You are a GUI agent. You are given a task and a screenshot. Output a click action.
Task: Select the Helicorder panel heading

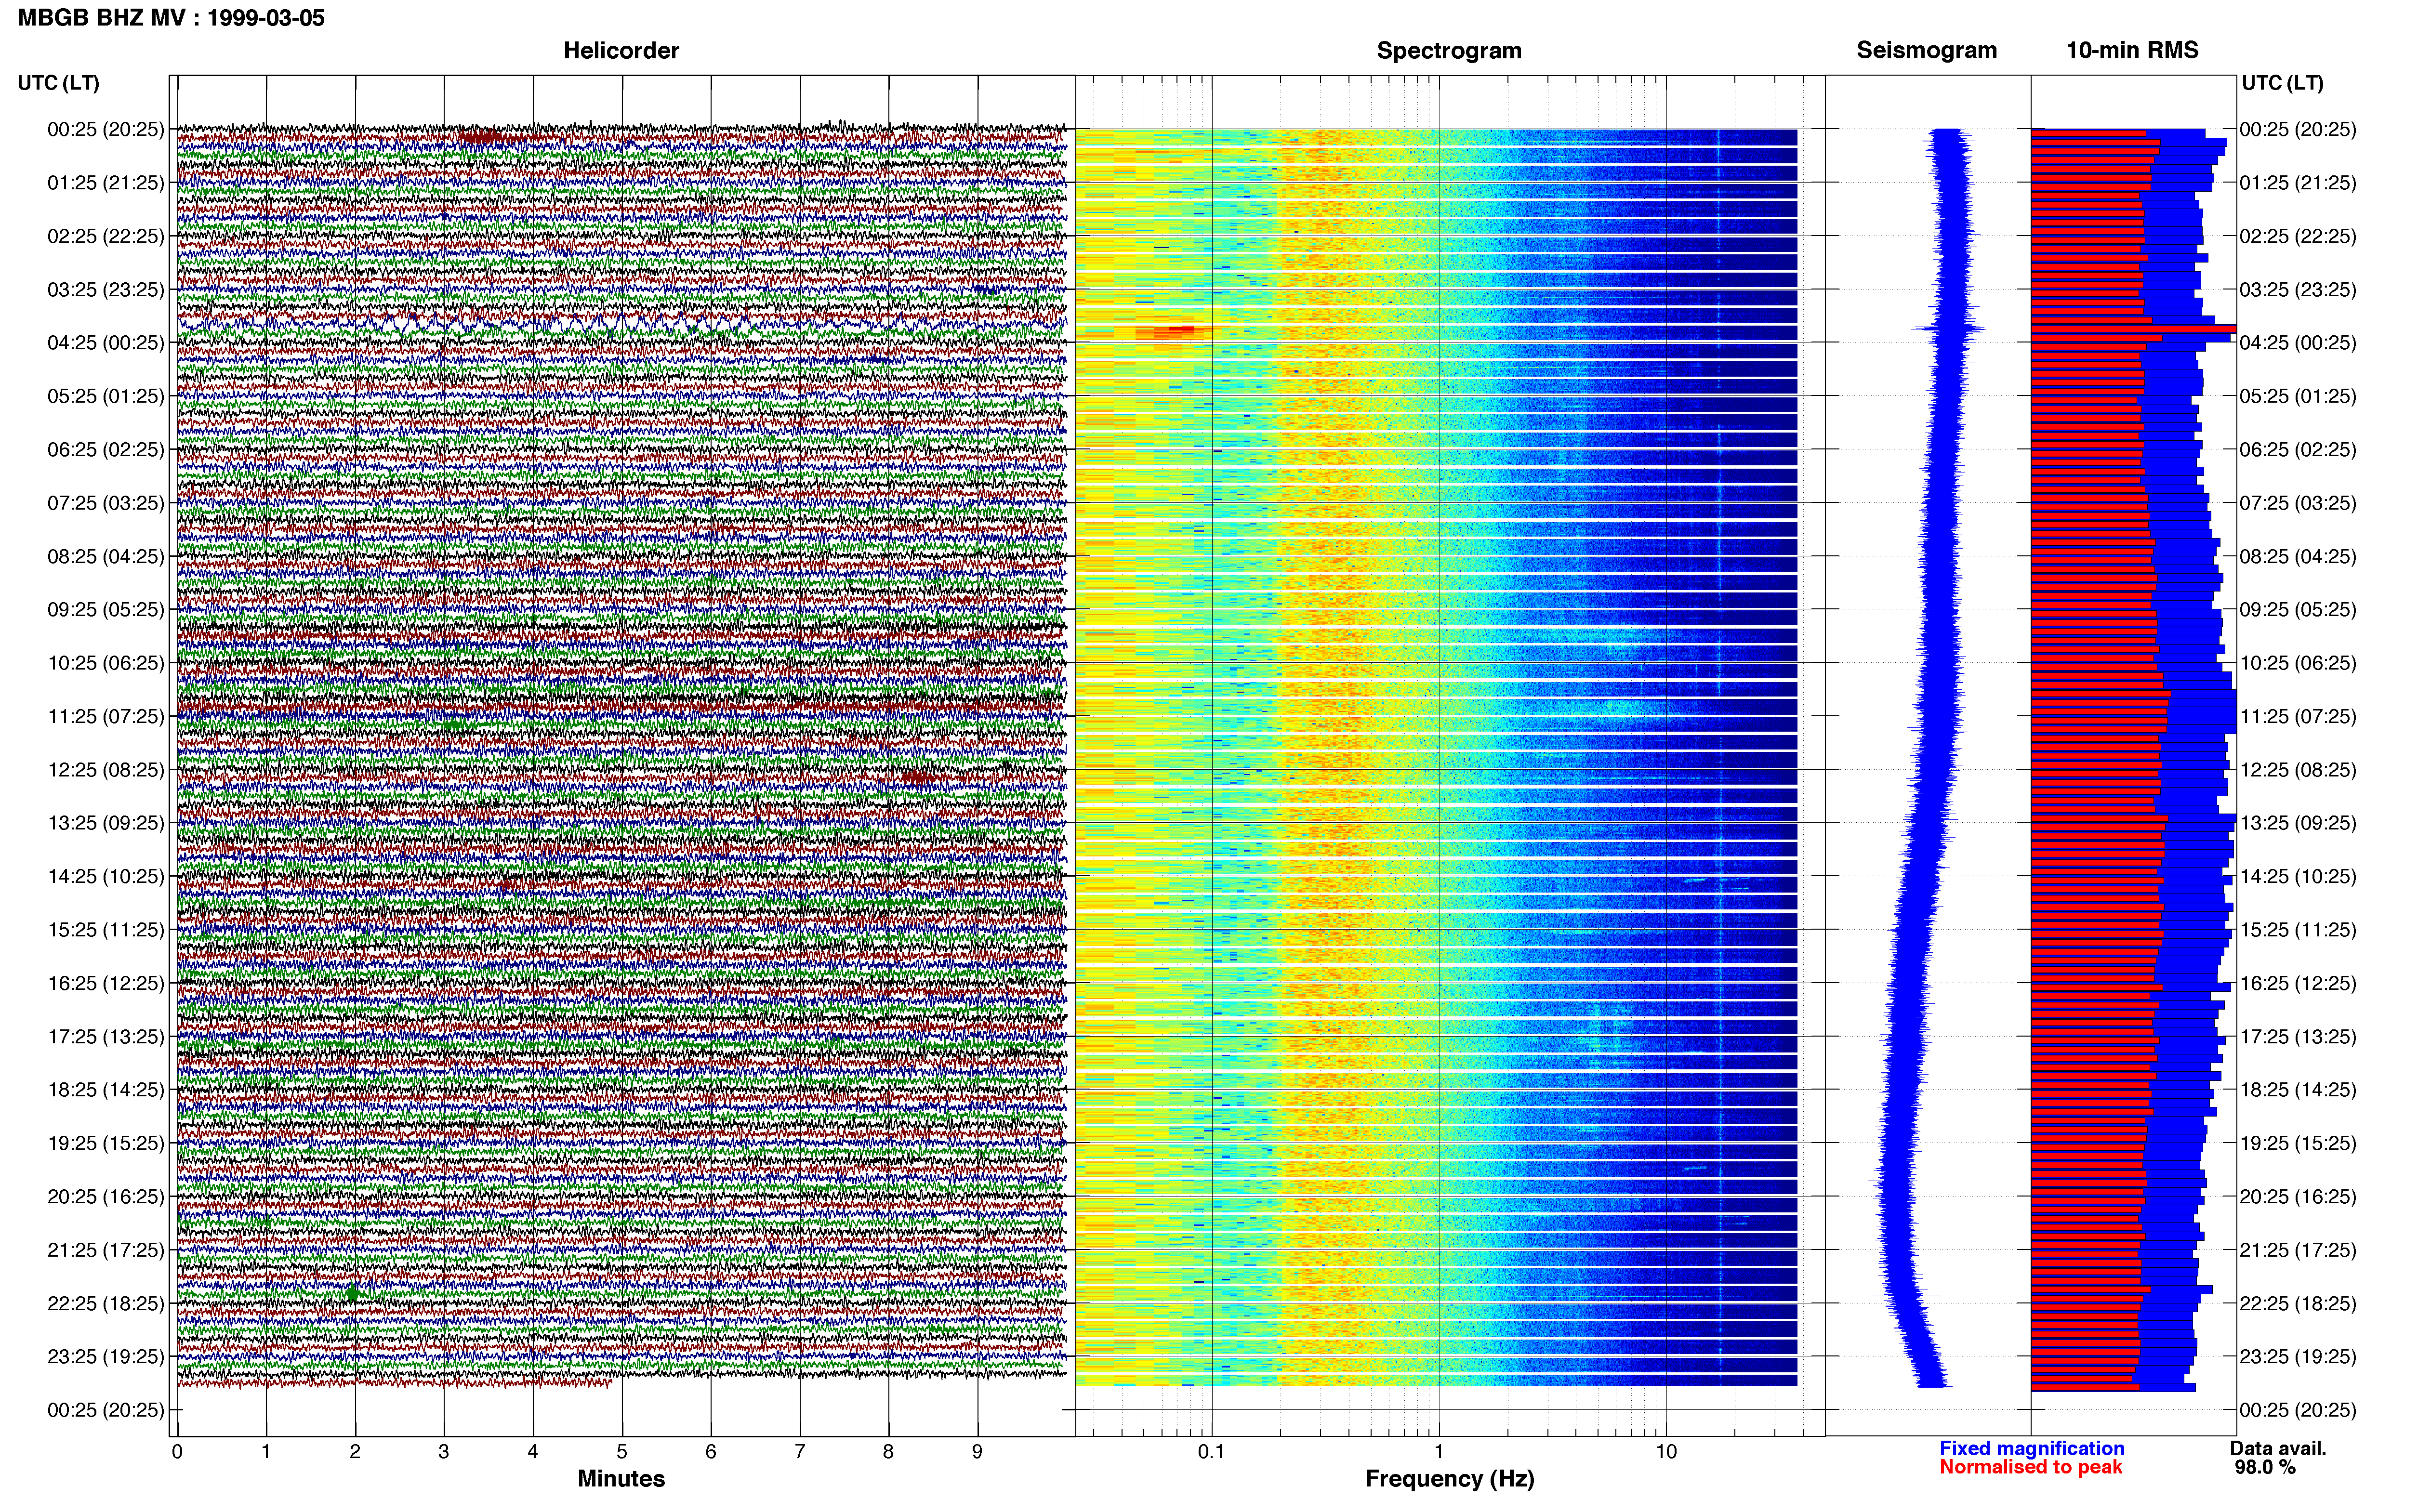click(621, 50)
